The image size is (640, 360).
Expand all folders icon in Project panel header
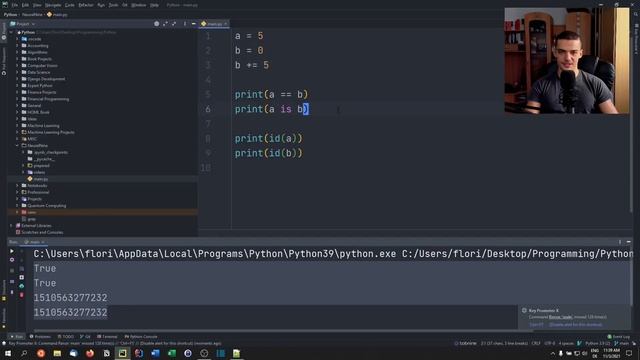pyautogui.click(x=165, y=24)
